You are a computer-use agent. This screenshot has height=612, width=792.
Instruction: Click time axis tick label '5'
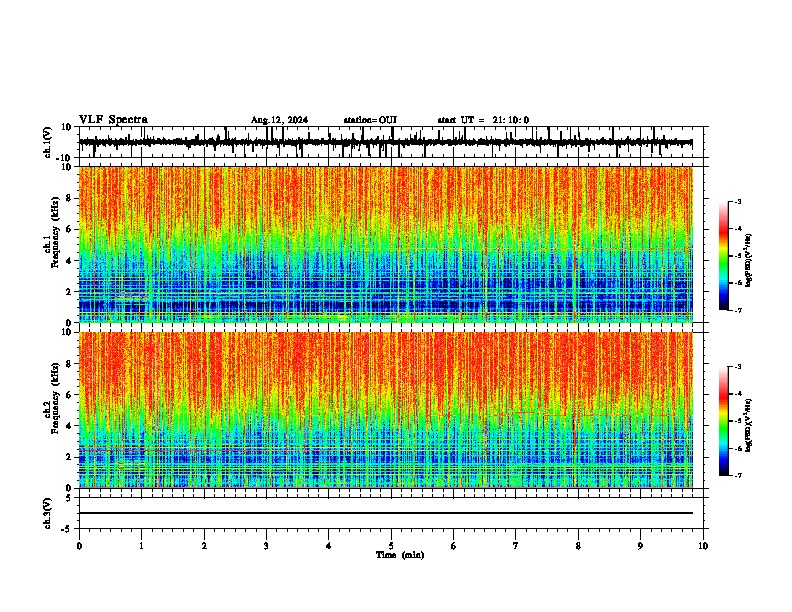[x=391, y=546]
